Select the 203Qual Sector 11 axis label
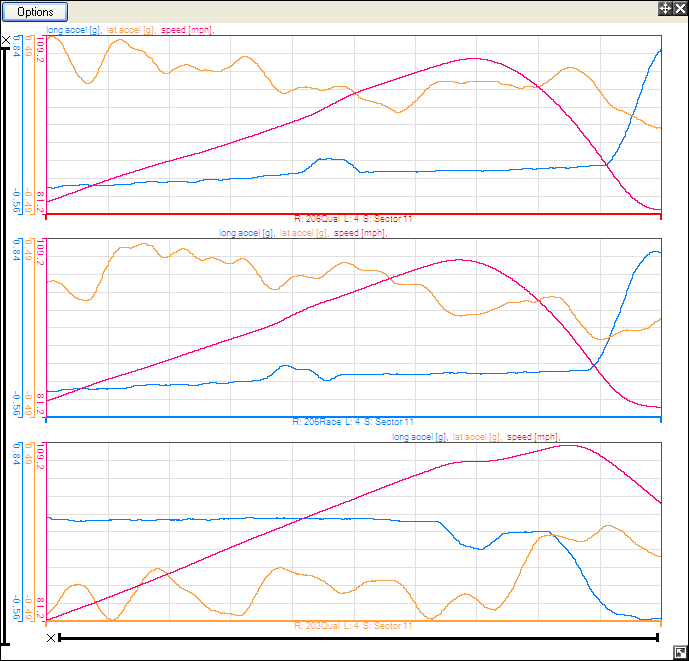 click(353, 625)
